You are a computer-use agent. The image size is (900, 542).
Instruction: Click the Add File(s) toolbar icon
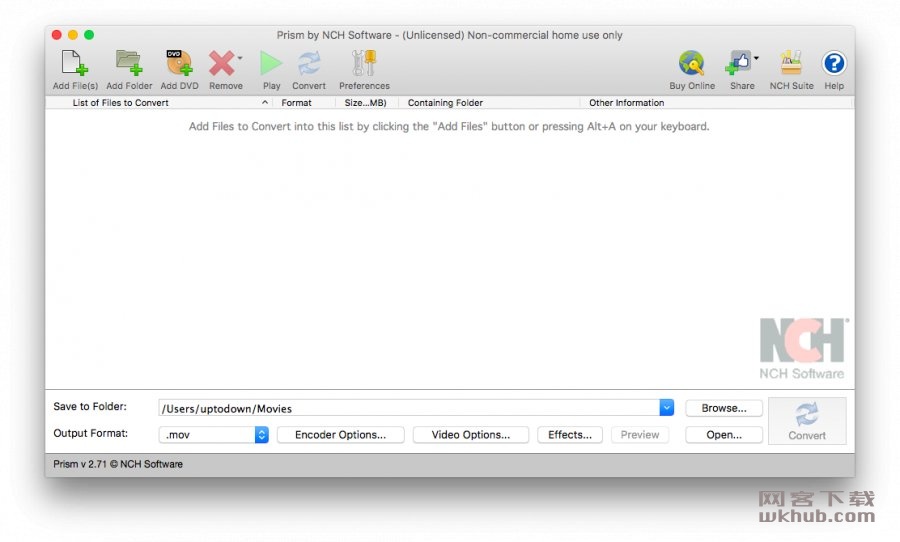[75, 63]
